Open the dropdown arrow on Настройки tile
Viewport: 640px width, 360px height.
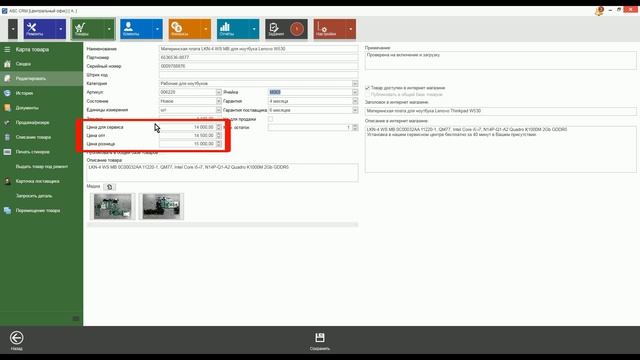click(x=351, y=29)
